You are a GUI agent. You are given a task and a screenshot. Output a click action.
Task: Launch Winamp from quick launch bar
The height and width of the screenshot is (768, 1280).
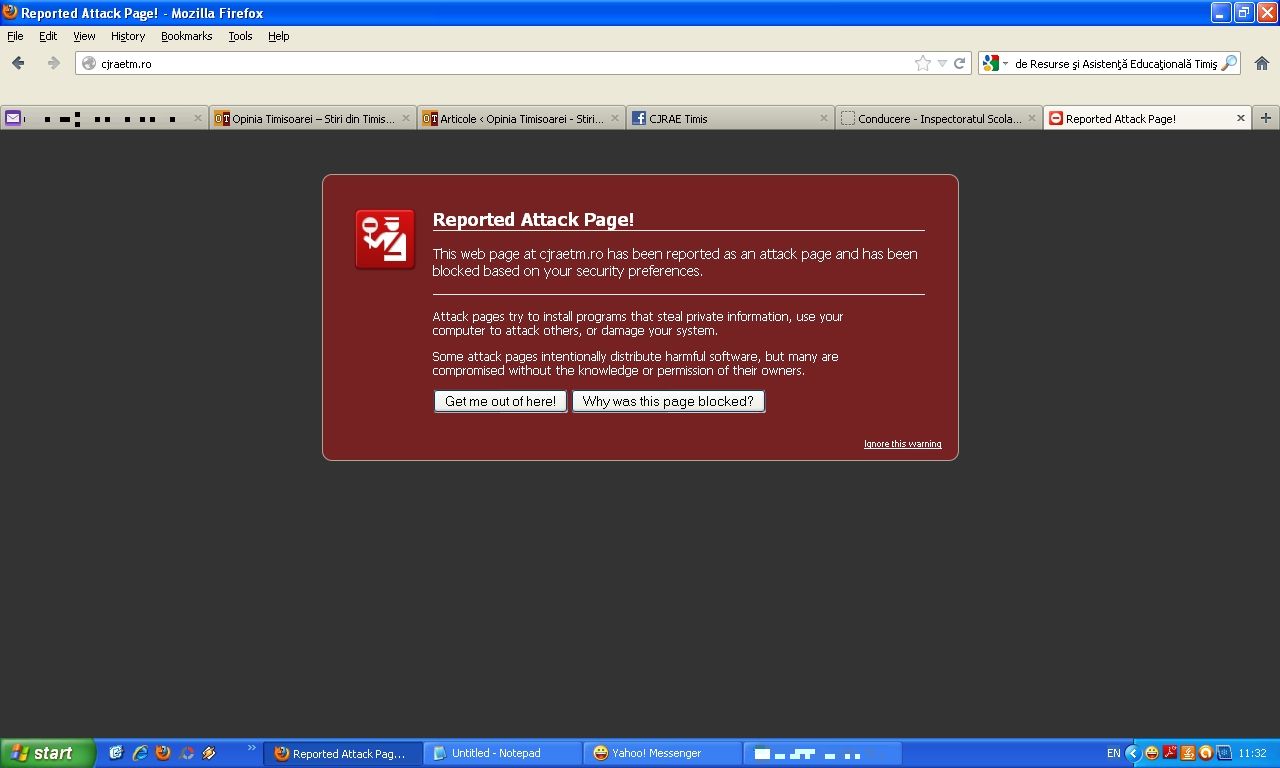coord(209,753)
